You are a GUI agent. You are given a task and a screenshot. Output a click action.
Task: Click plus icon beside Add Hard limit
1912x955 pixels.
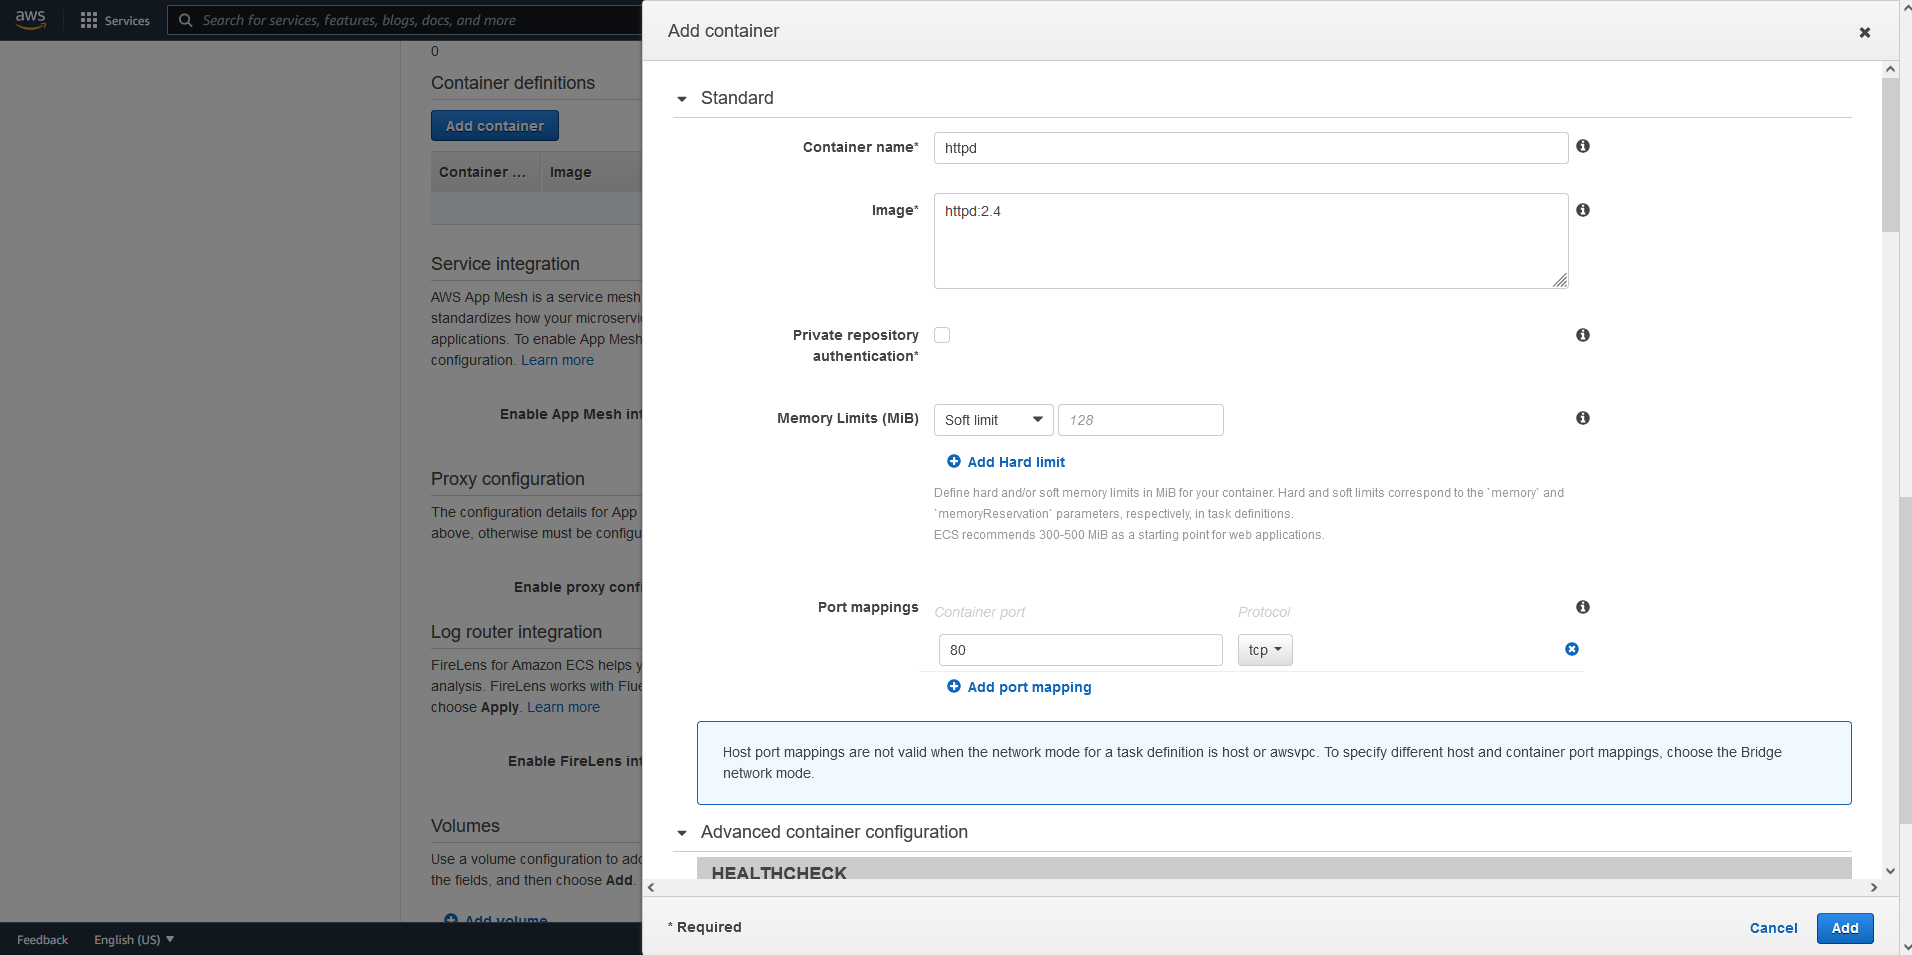954,461
